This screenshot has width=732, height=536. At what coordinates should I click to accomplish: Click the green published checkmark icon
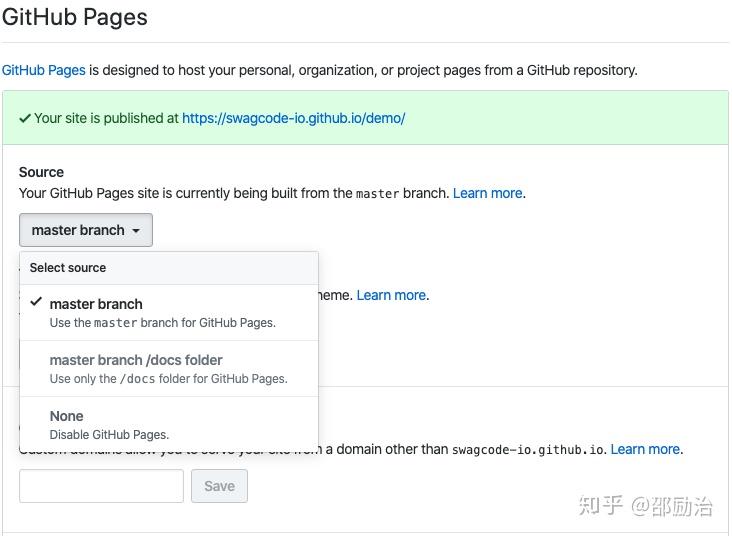tap(25, 118)
